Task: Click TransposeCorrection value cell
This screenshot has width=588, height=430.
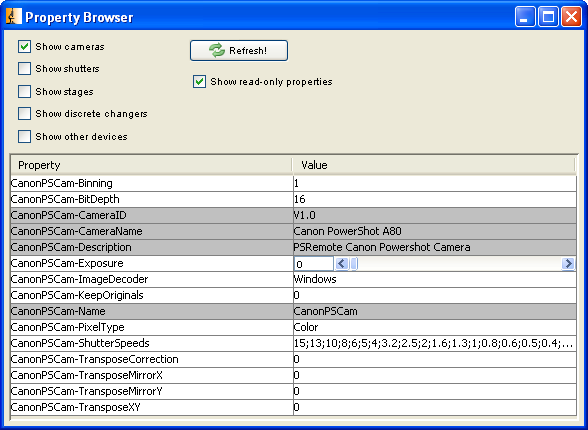Action: (x=435, y=360)
